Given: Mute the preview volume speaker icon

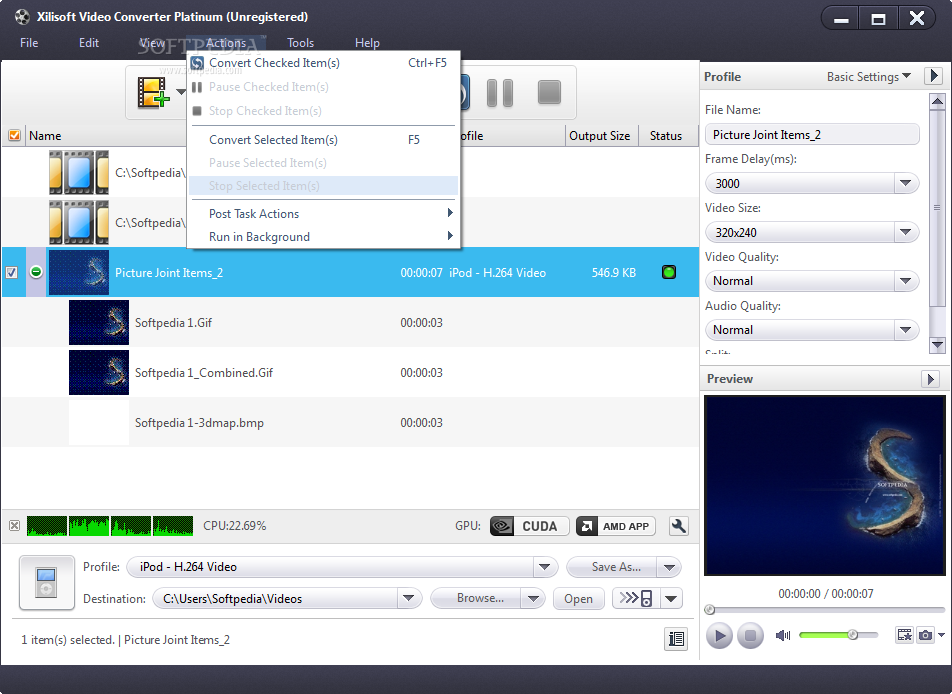Looking at the screenshot, I should point(783,635).
